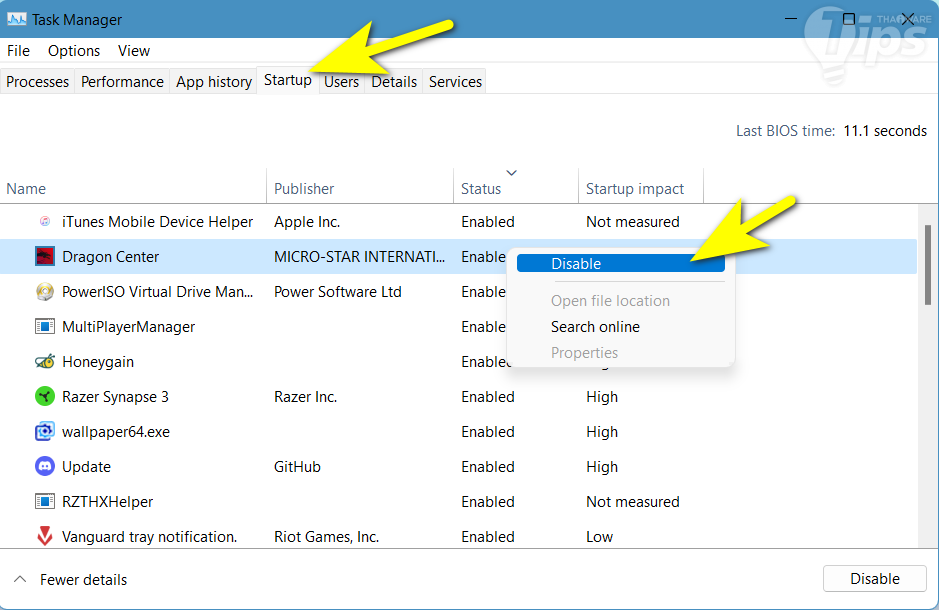Screen dimensions: 939x610
Task: Select the MultiPlayerManager row icon
Action: click(x=44, y=327)
